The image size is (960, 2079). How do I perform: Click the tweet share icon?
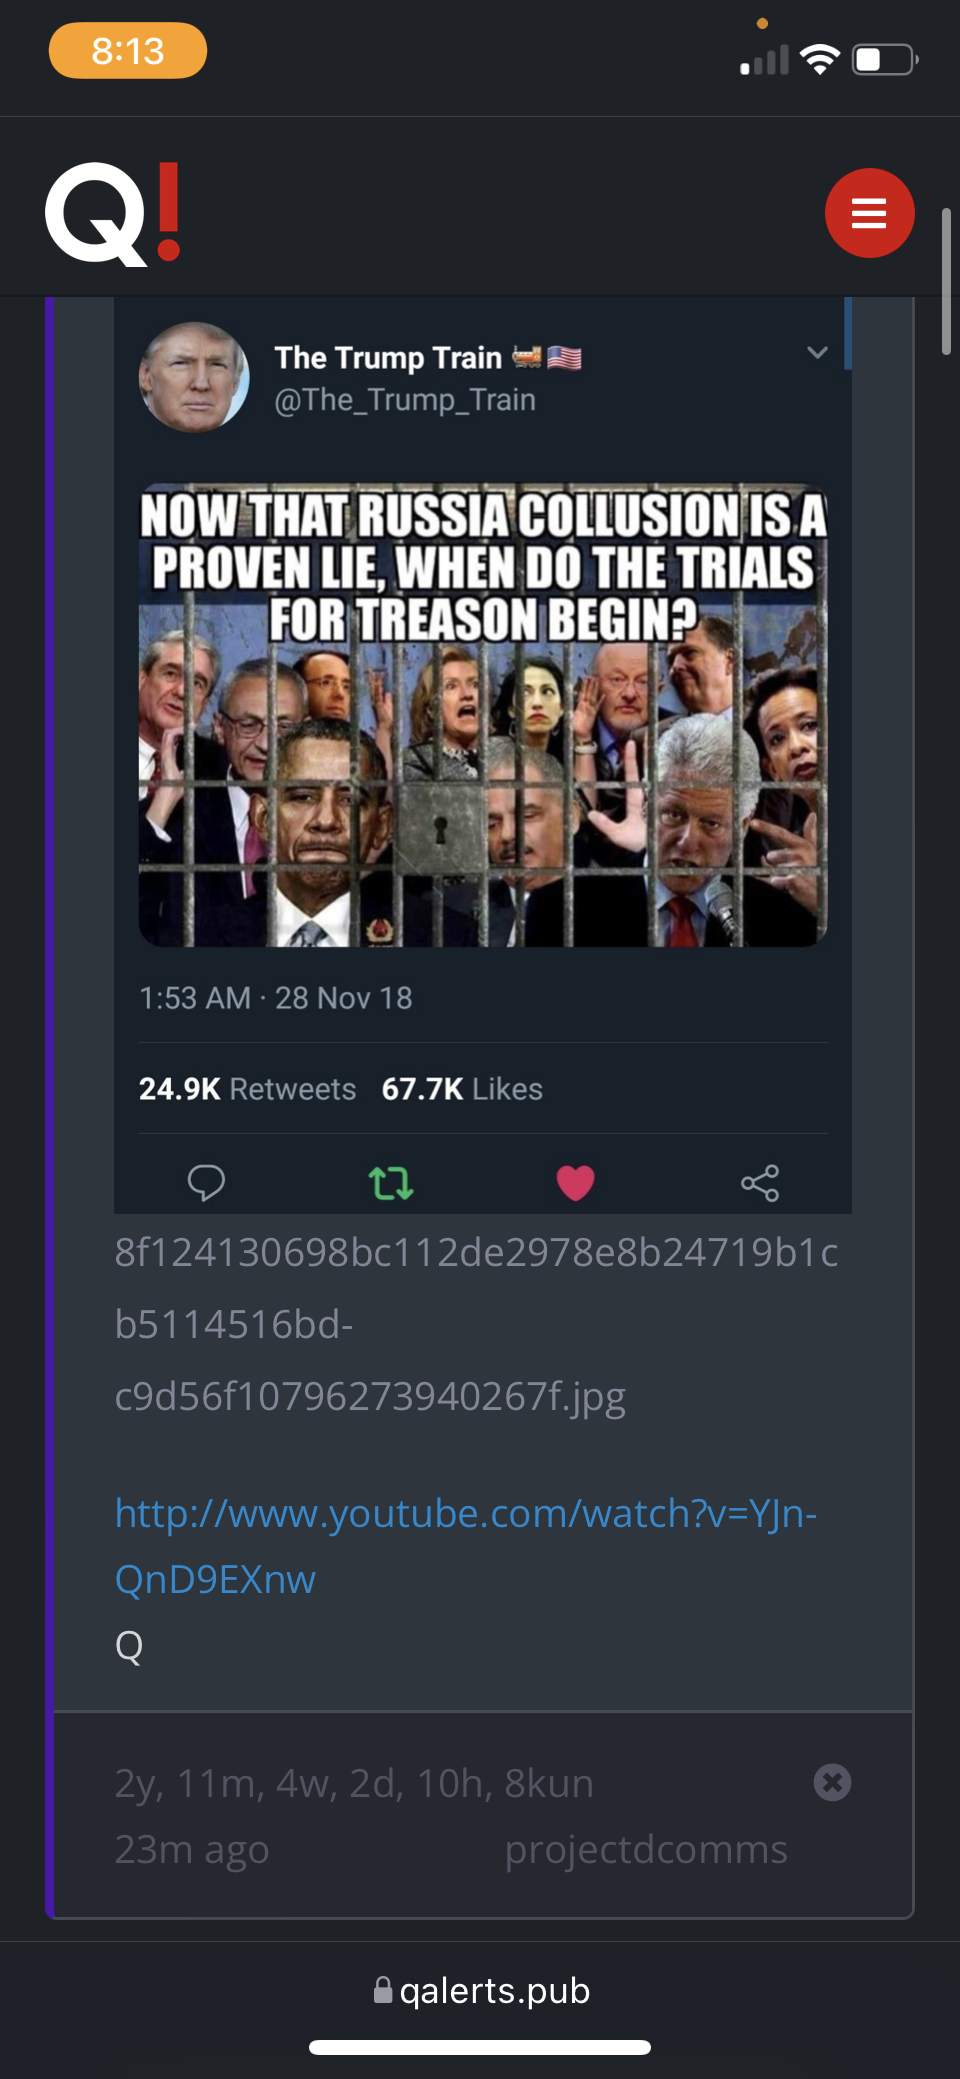760,1183
